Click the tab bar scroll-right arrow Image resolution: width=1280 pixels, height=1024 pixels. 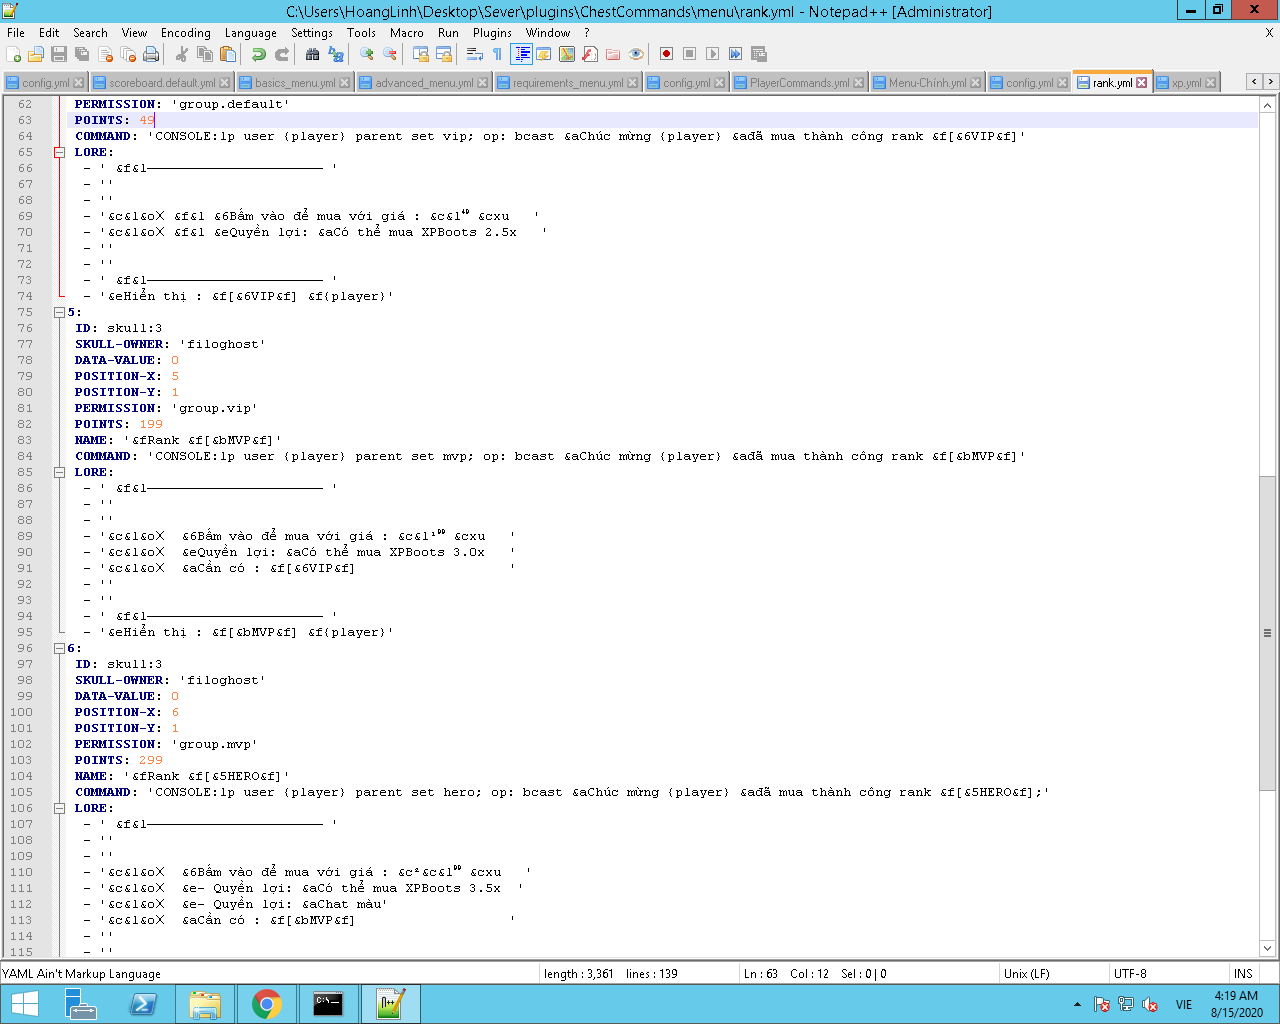click(x=1270, y=82)
